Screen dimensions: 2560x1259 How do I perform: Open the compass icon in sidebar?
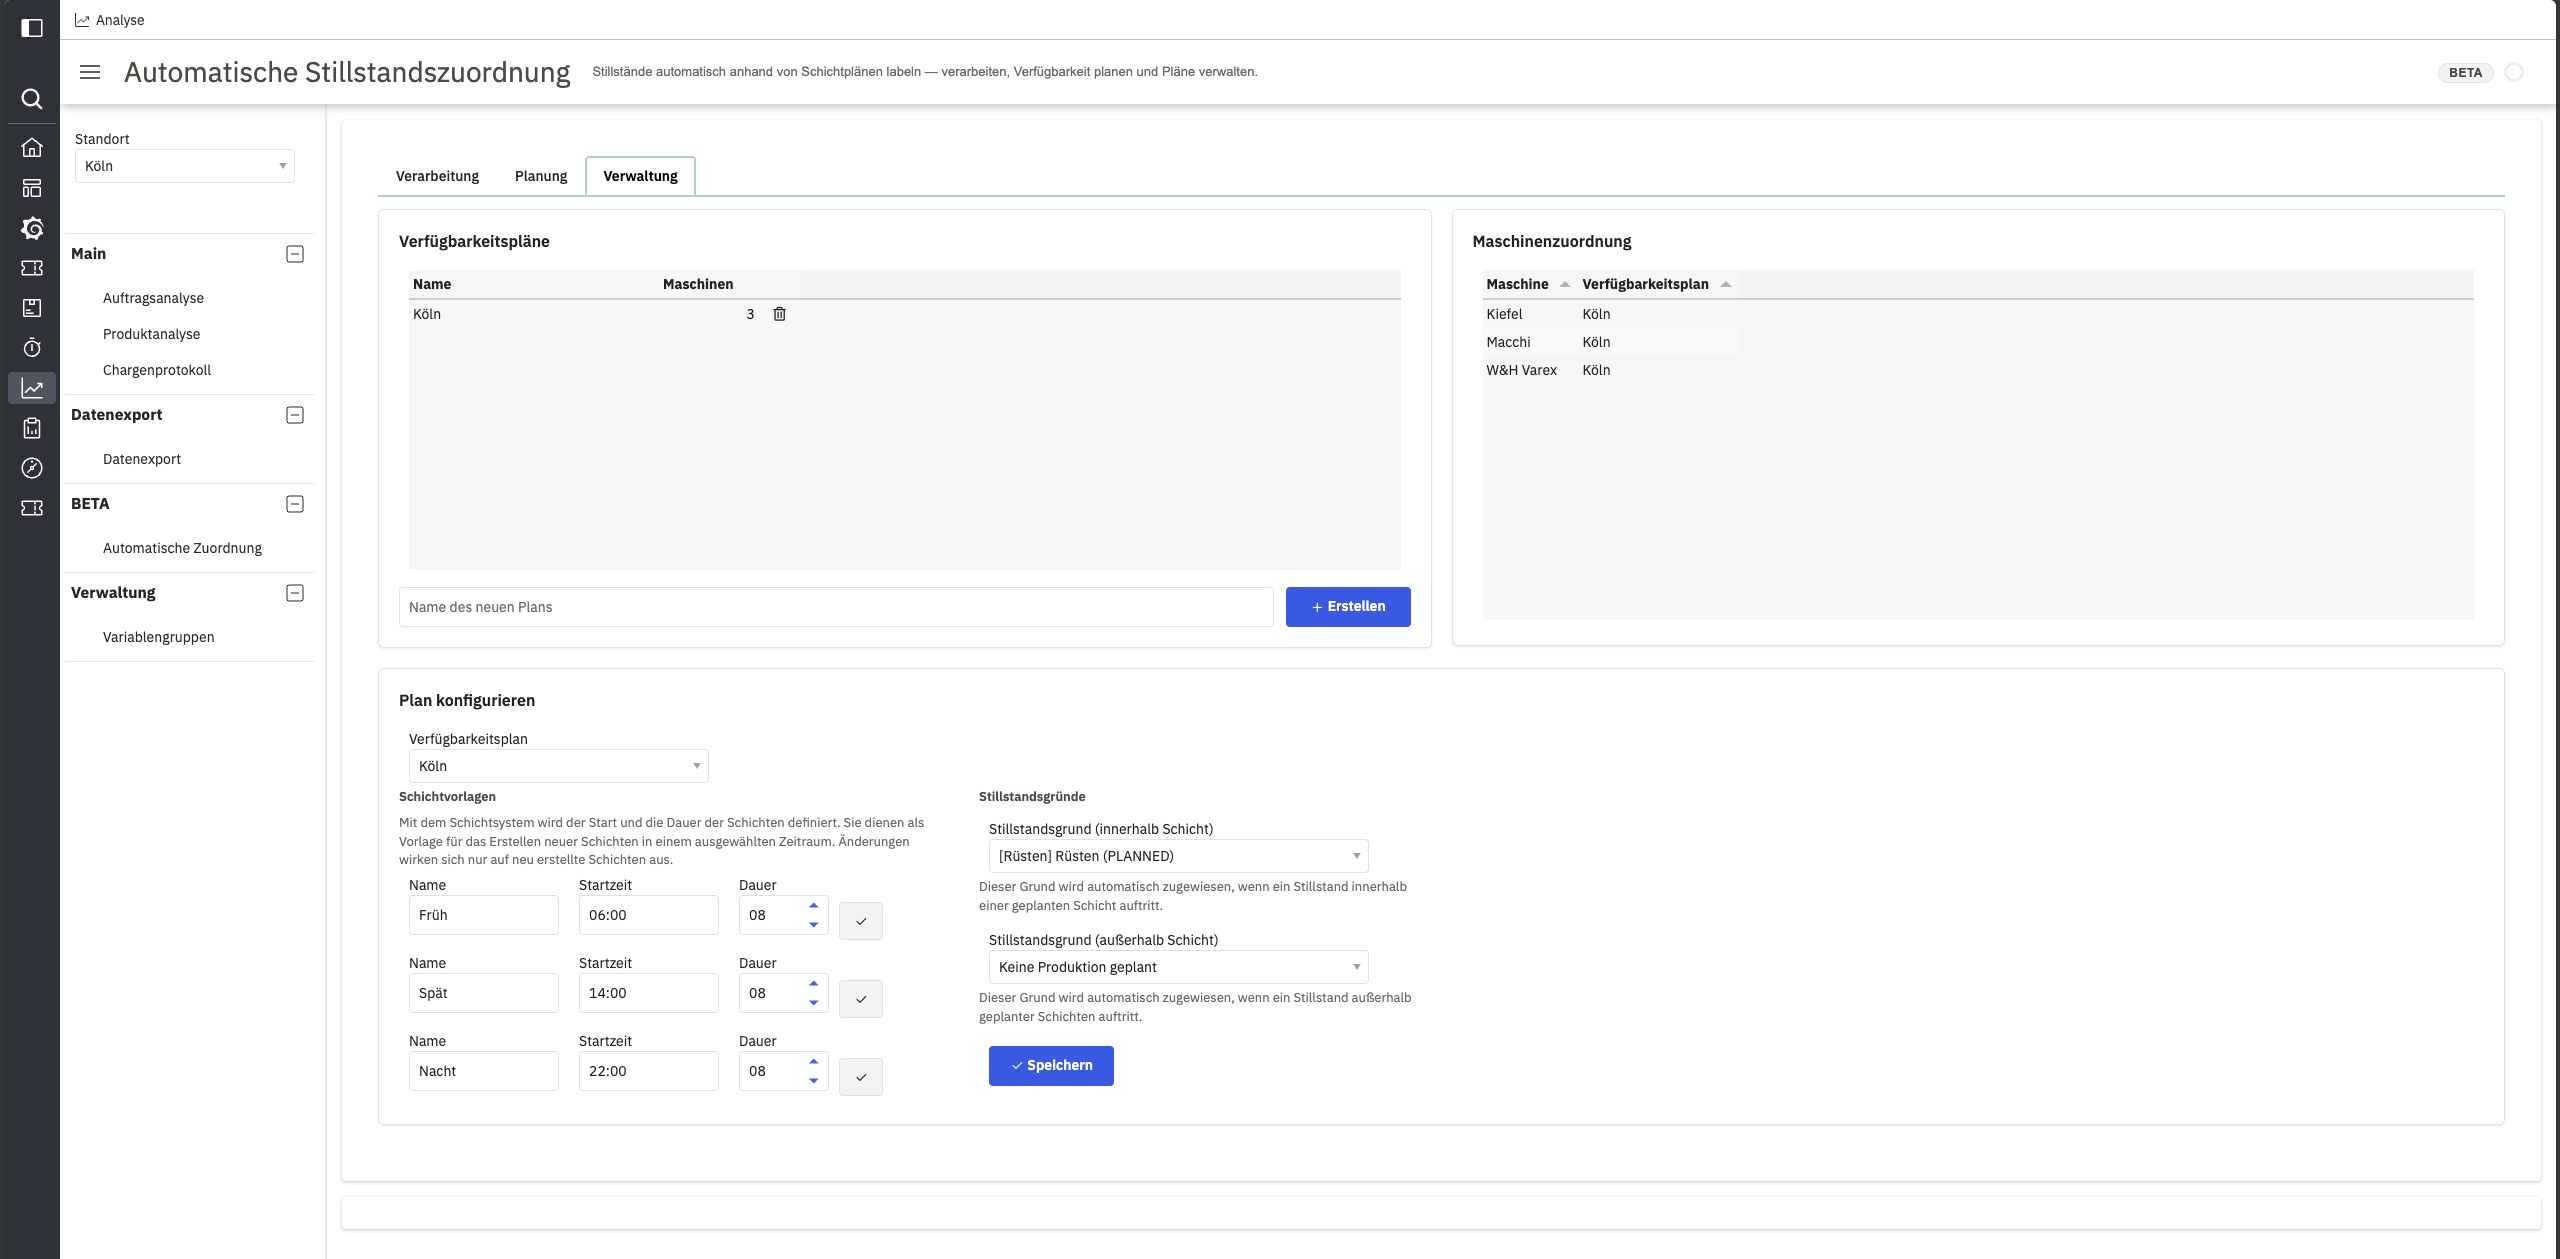coord(32,468)
